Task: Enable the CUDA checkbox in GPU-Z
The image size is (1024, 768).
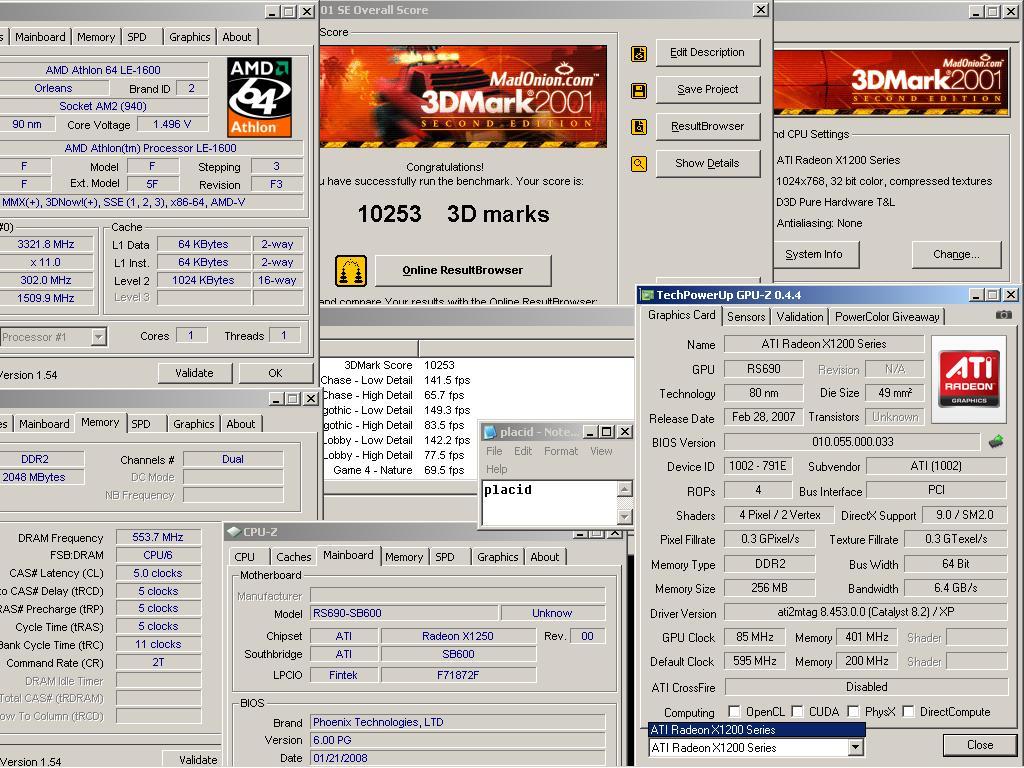Action: point(797,711)
